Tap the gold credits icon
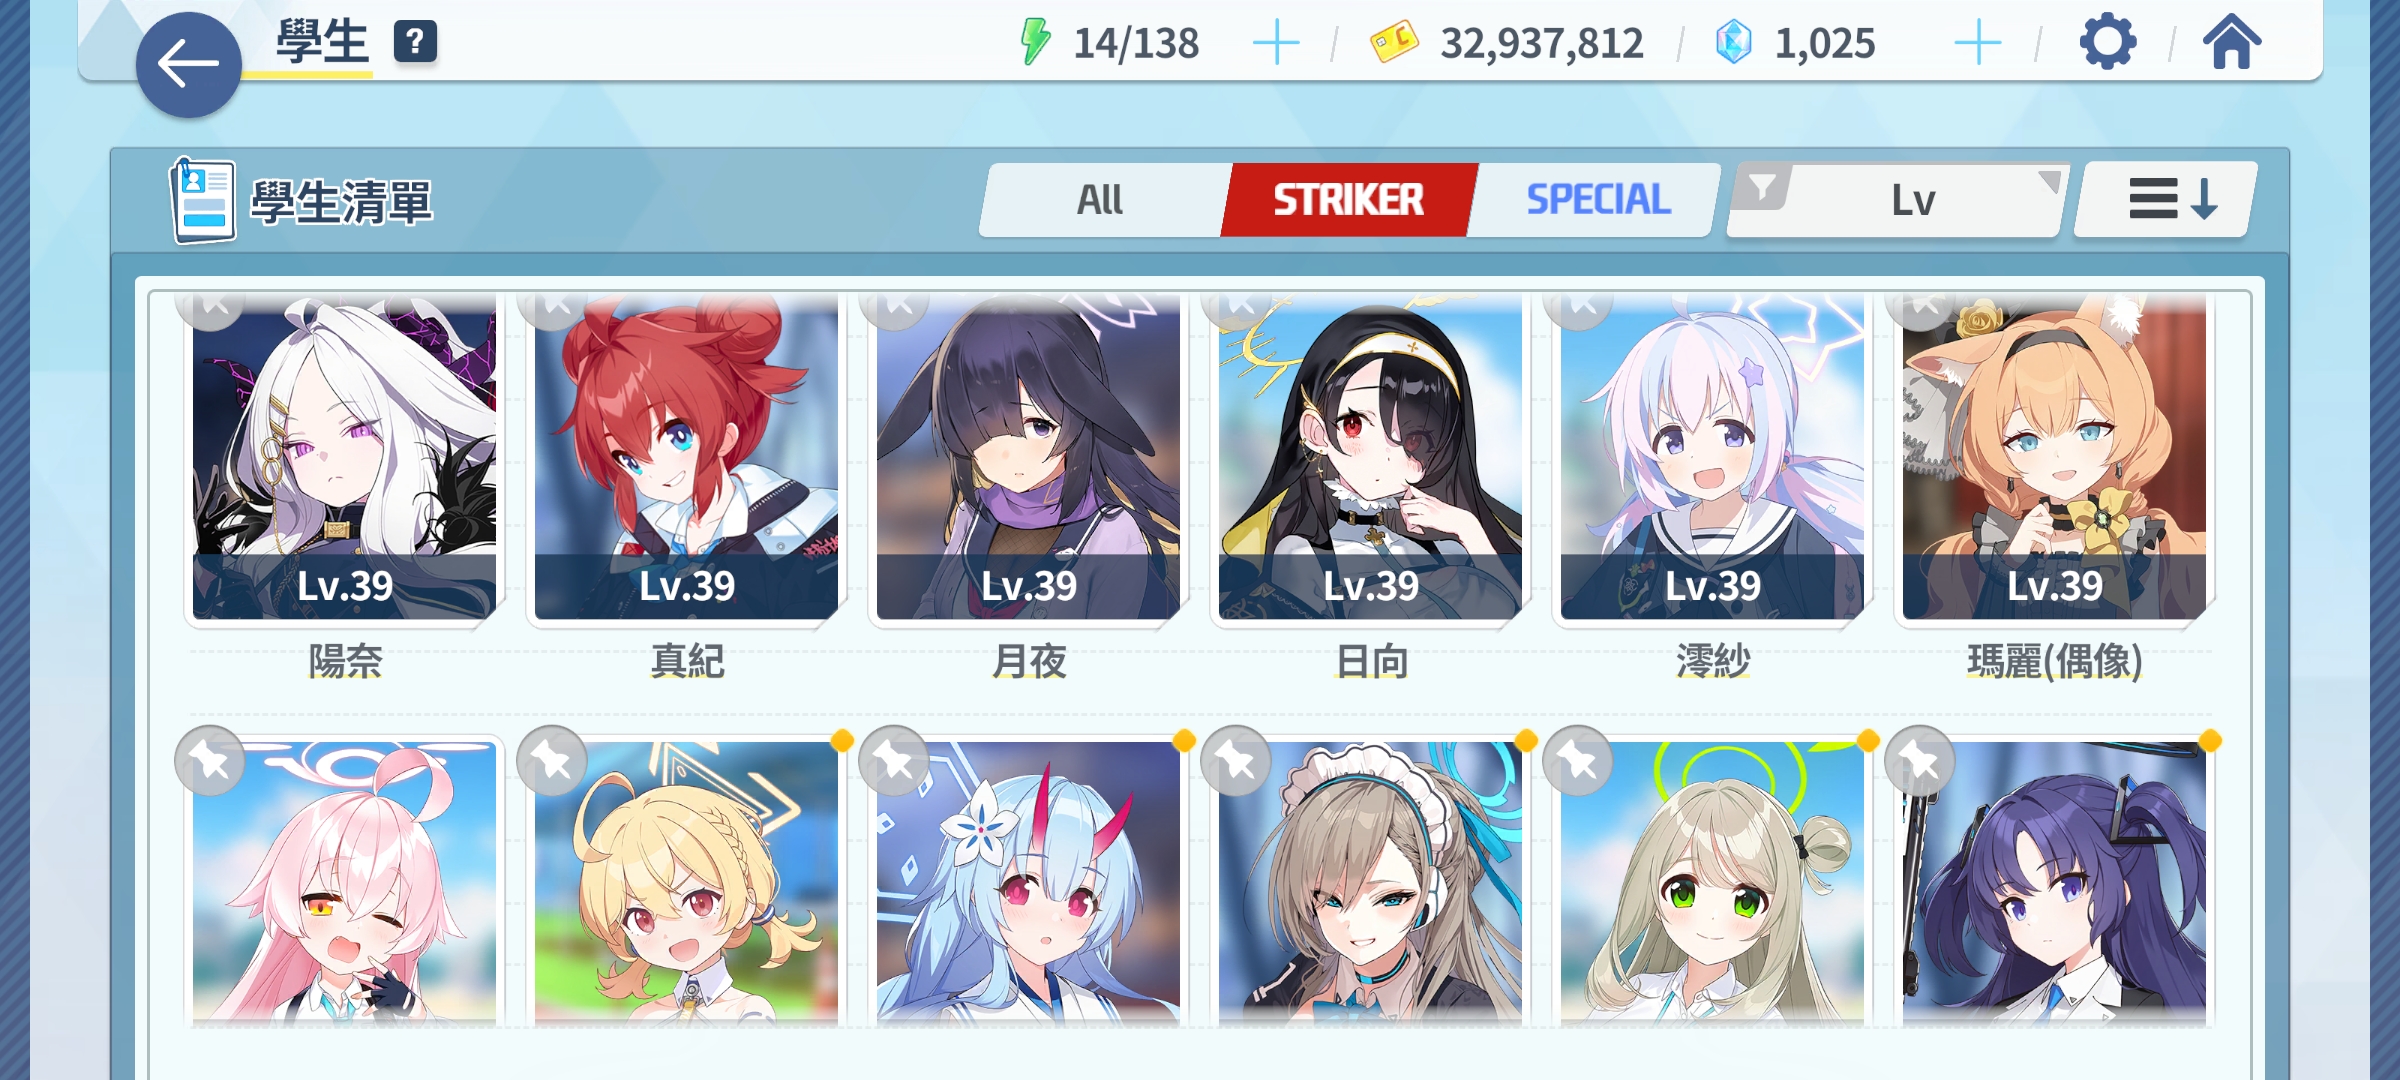This screenshot has height=1080, width=2400. [x=1394, y=43]
